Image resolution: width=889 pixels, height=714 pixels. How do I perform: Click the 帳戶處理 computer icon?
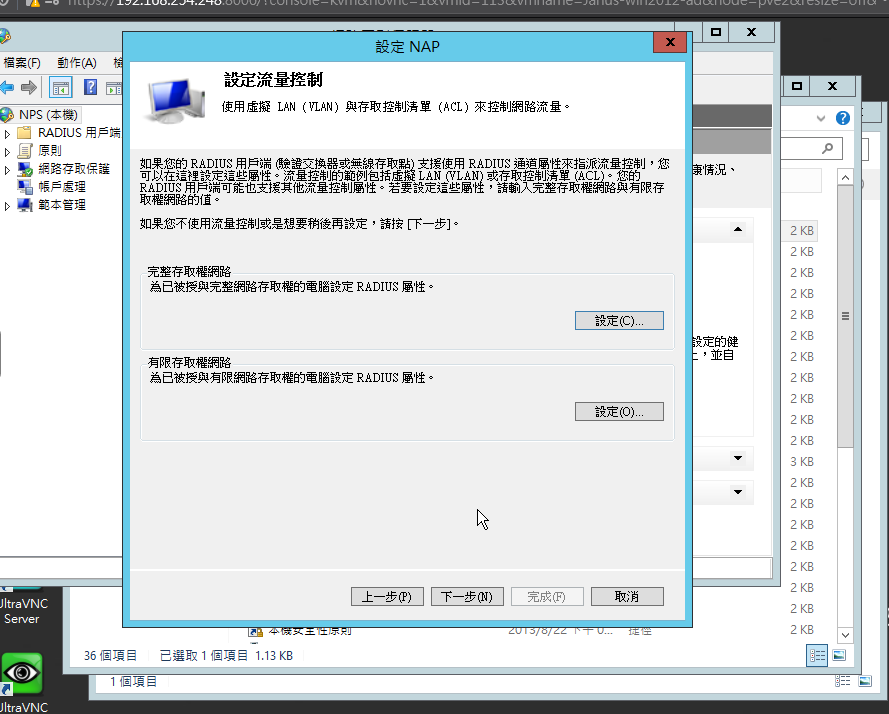[24, 187]
